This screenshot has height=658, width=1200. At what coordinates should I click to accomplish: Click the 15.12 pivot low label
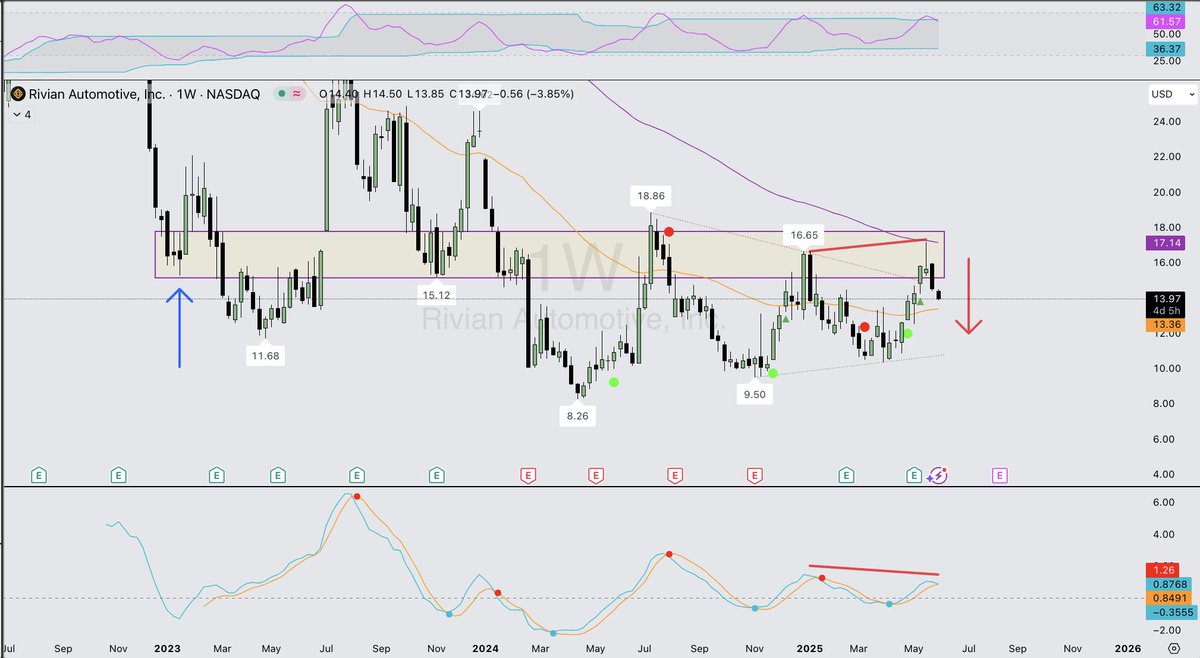438,294
